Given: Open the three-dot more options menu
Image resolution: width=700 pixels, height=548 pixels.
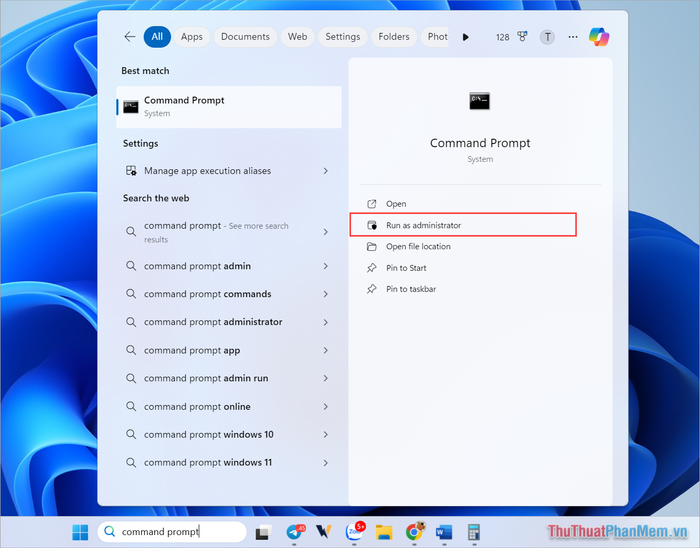Looking at the screenshot, I should pyautogui.click(x=573, y=37).
